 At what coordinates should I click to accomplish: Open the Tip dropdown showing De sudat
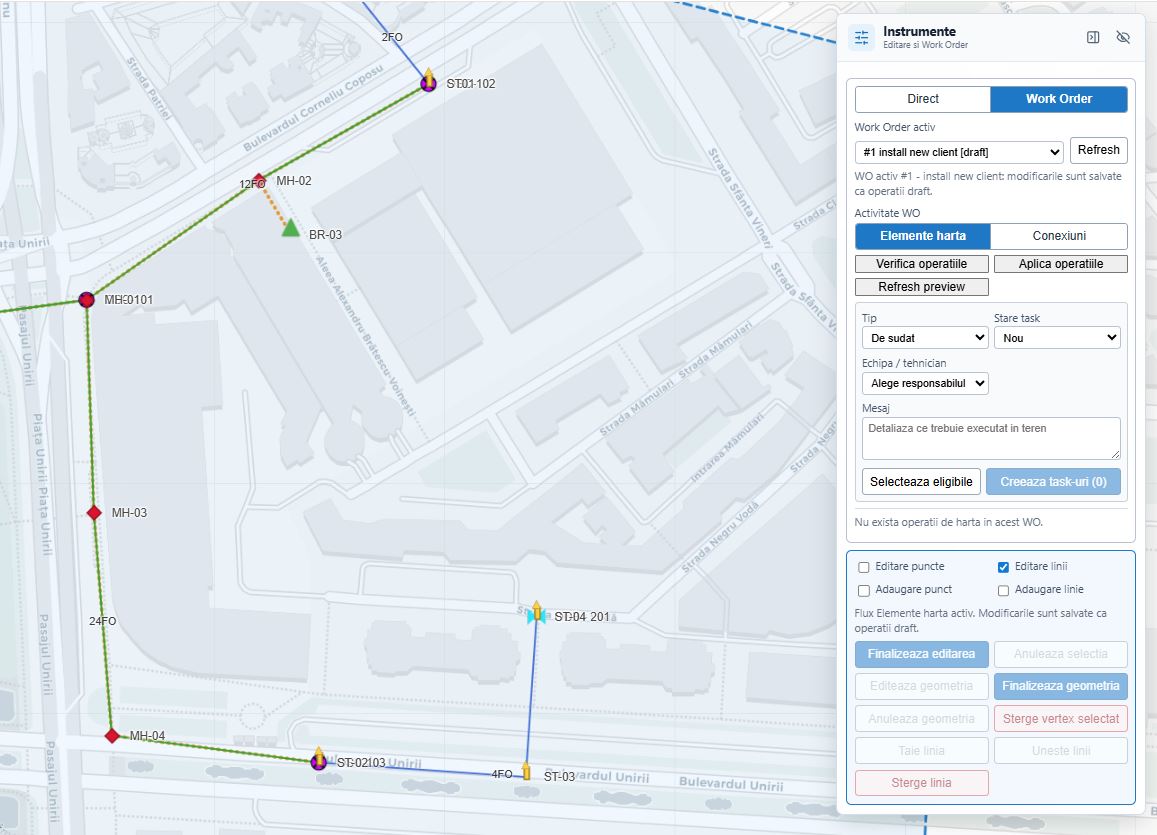tap(925, 338)
